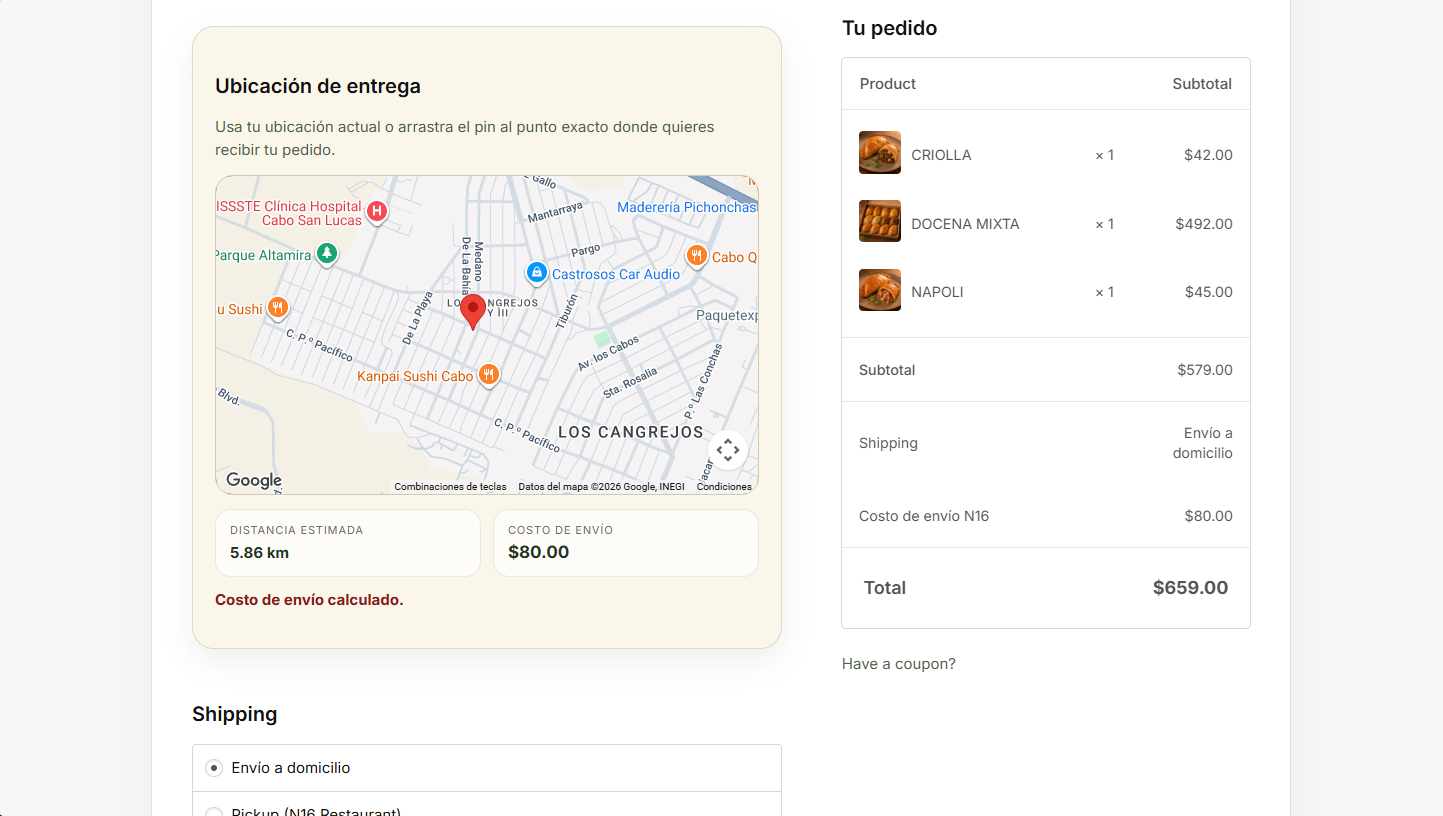
Task: Open Combinaciones de teclas shortcuts
Action: pyautogui.click(x=450, y=487)
